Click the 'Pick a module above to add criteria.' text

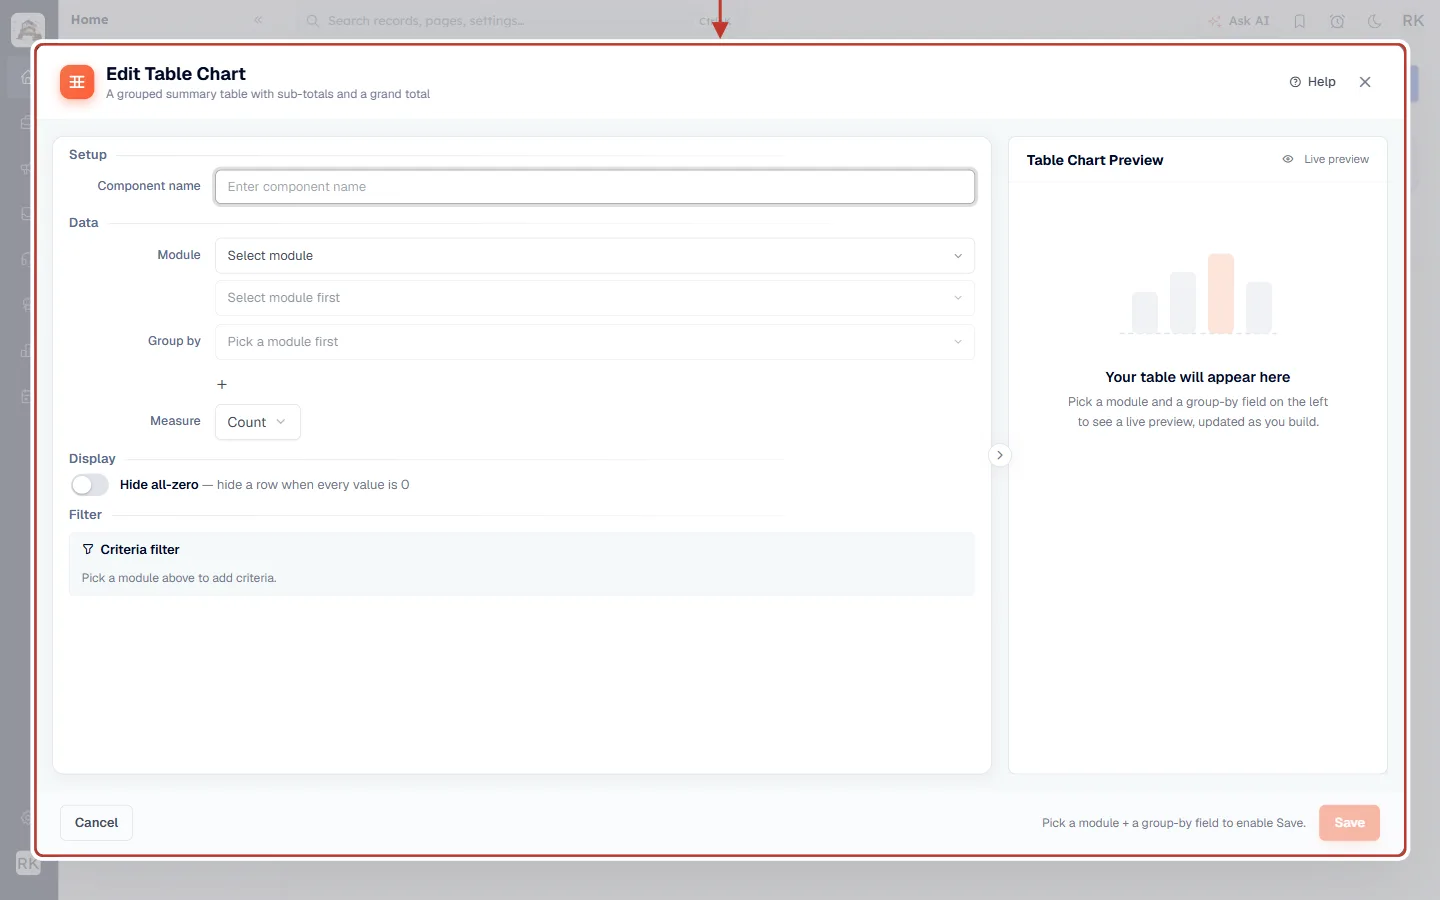(x=179, y=578)
